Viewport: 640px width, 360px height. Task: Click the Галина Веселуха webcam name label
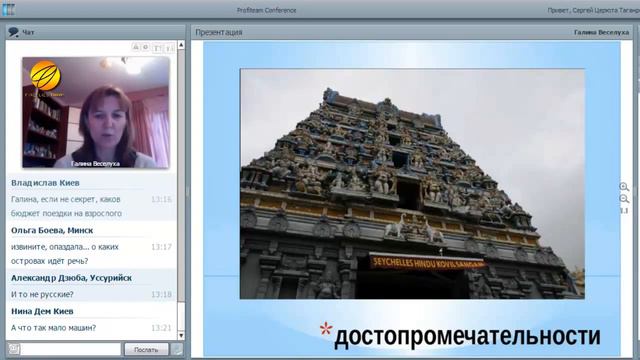pos(96,164)
